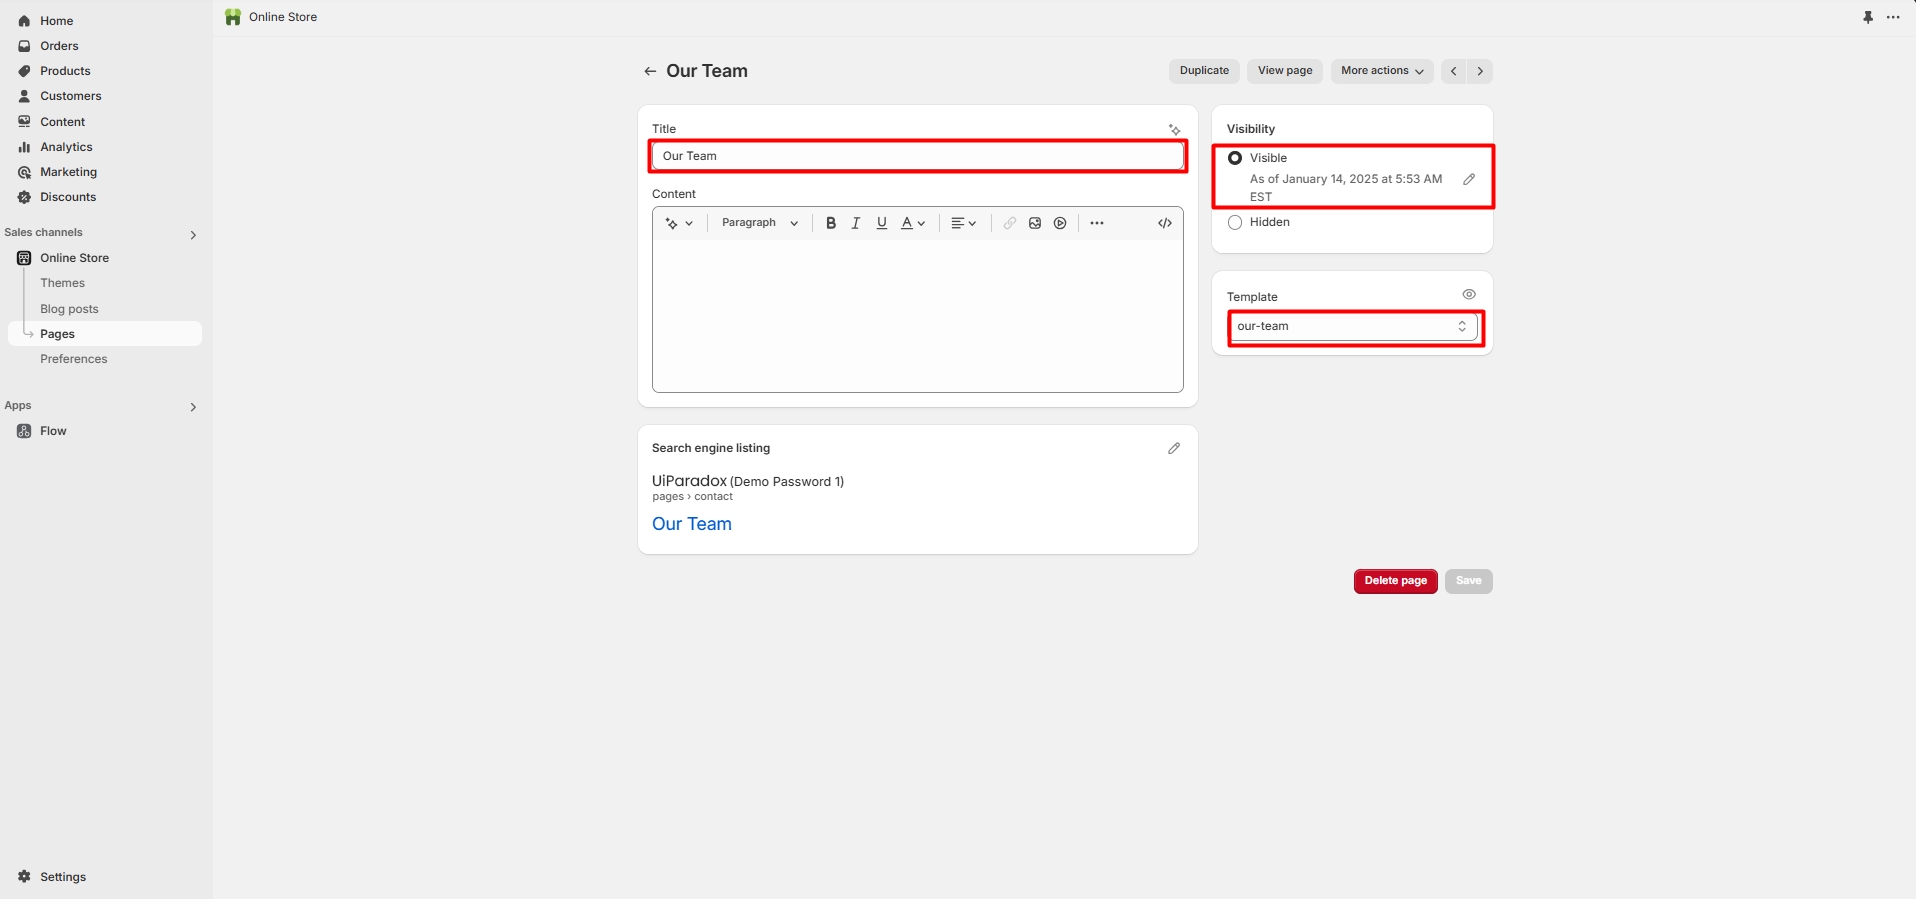Screen dimensions: 1916x899
Task: Edit the visibility date with pencil icon
Action: pos(1469,179)
